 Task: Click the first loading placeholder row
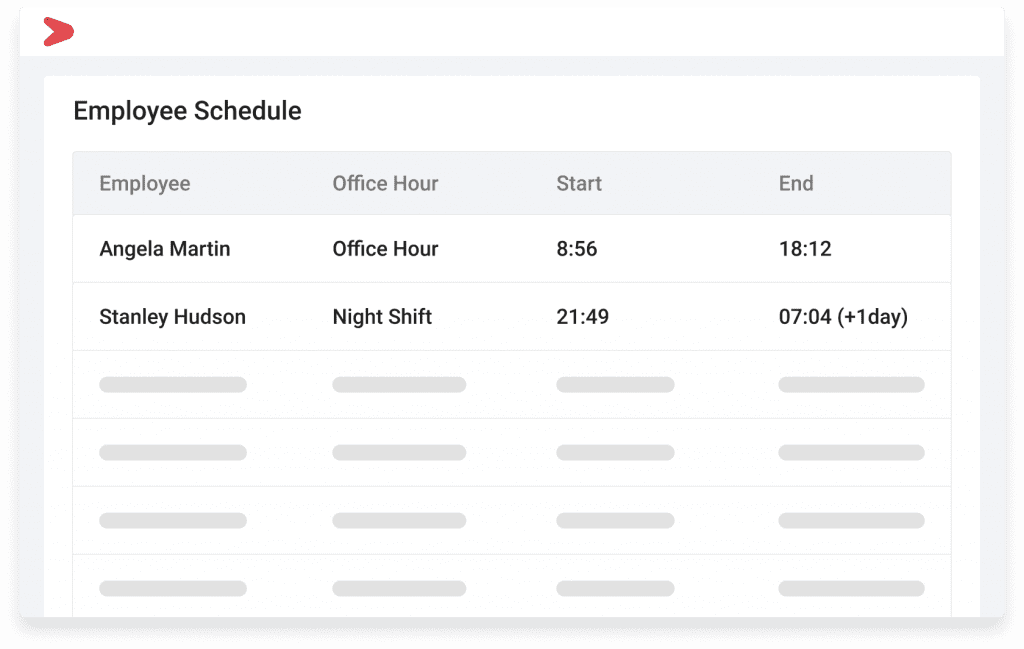tap(512, 384)
